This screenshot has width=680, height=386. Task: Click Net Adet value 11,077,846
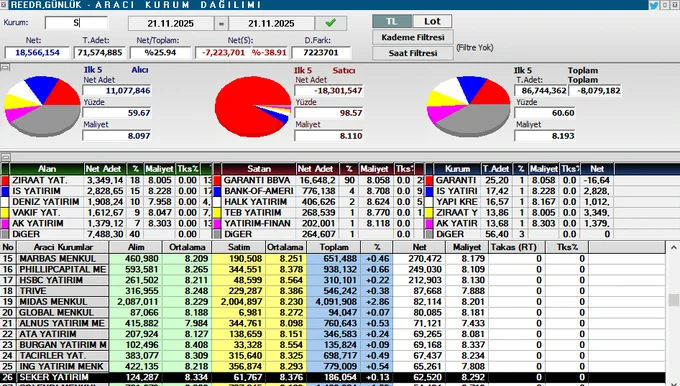click(x=117, y=91)
